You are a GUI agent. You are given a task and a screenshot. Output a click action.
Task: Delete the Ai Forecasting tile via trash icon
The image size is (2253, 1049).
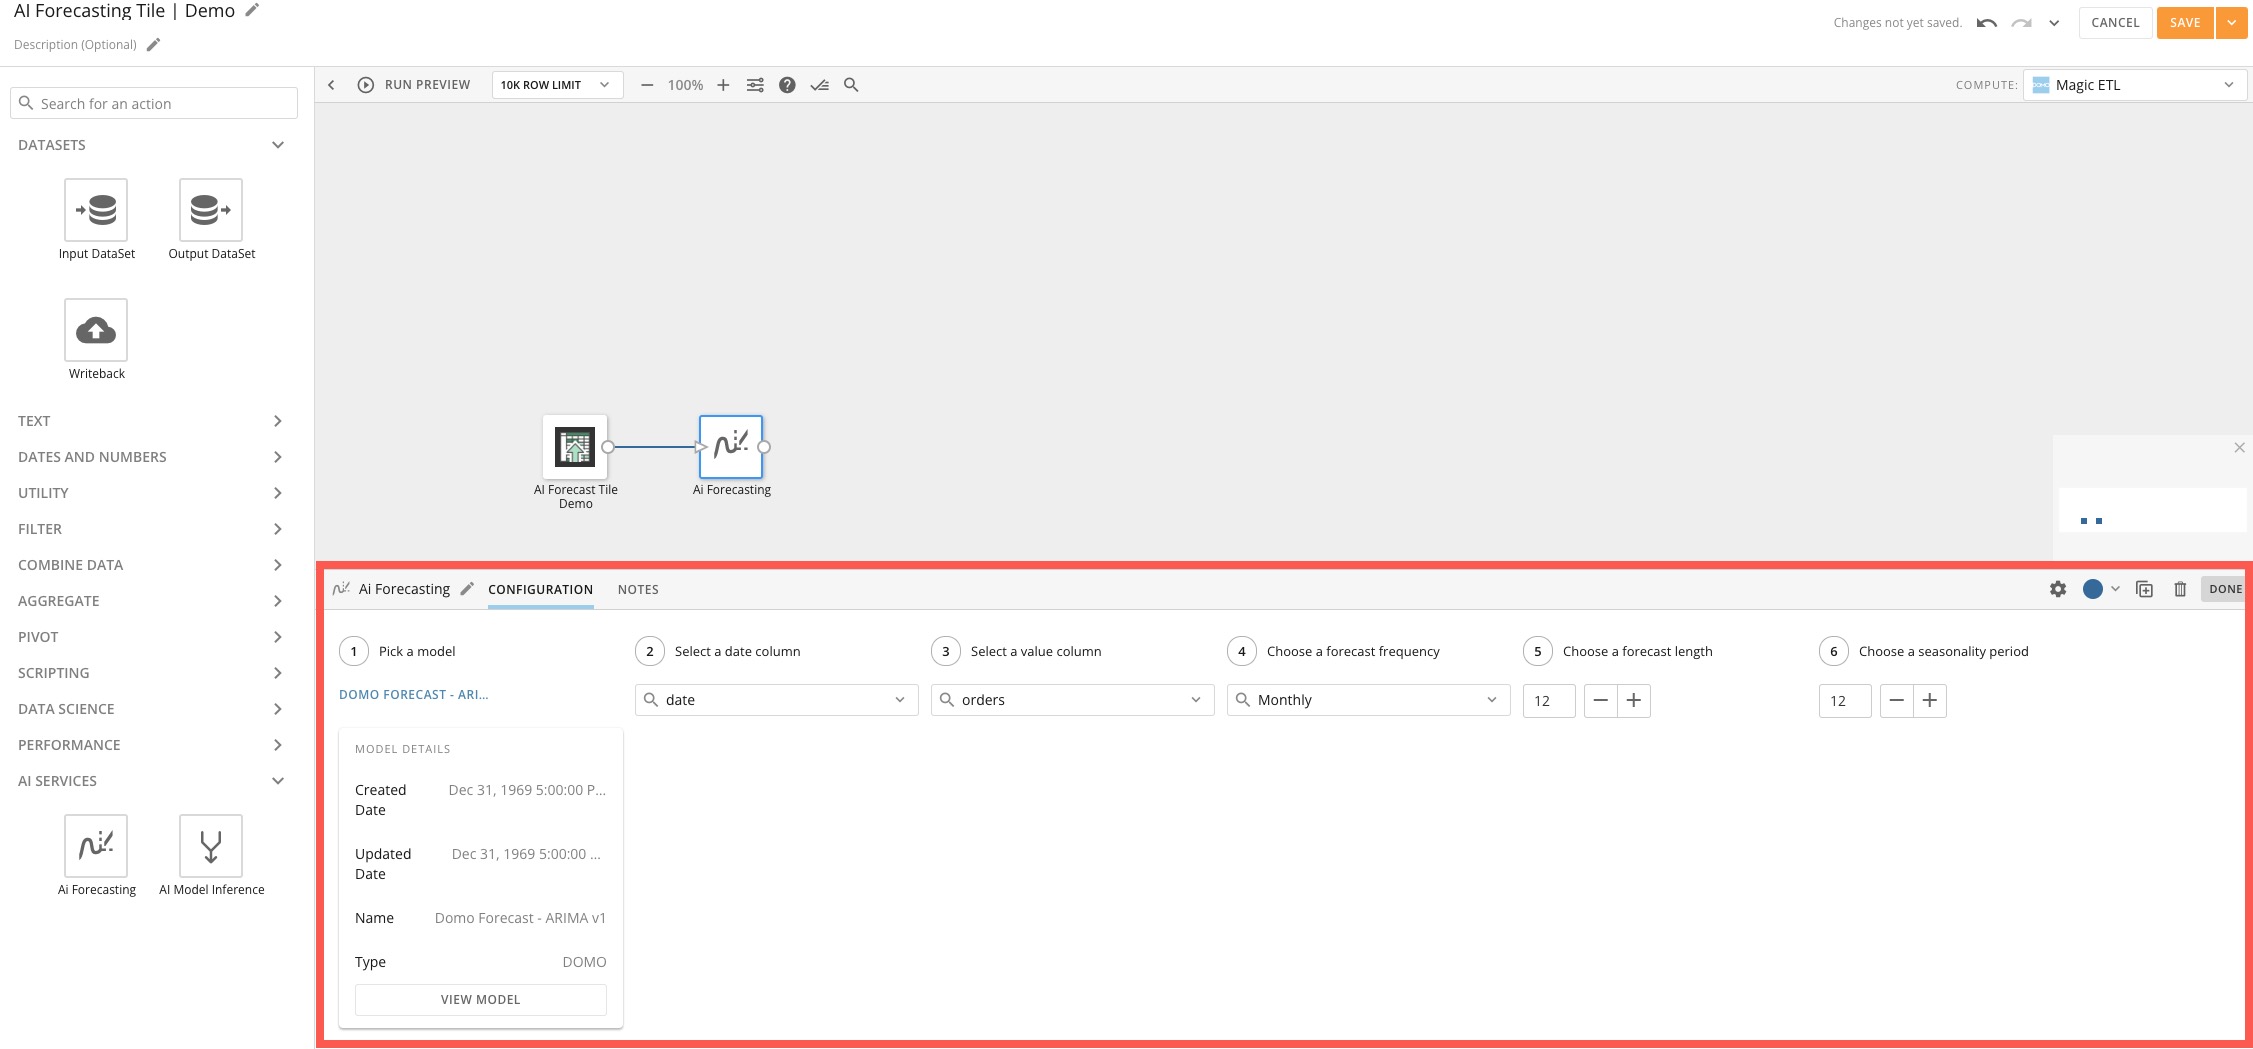click(x=2181, y=589)
